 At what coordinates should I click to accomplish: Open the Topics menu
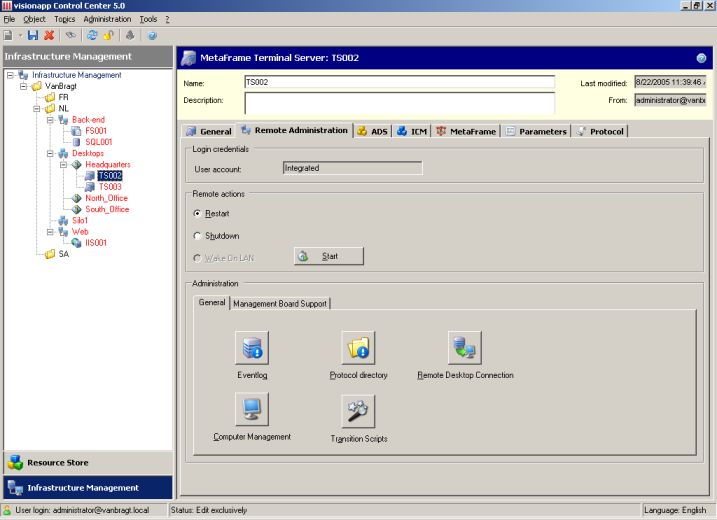[64, 19]
